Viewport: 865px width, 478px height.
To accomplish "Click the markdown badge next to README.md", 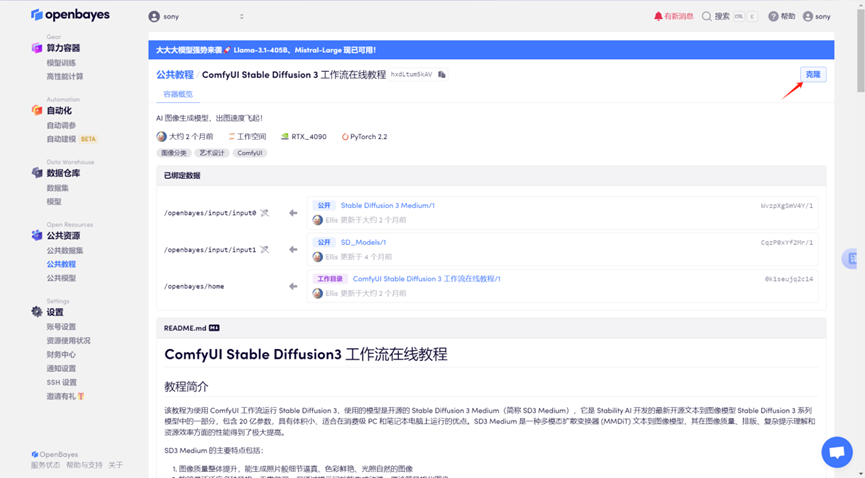I will coord(214,328).
